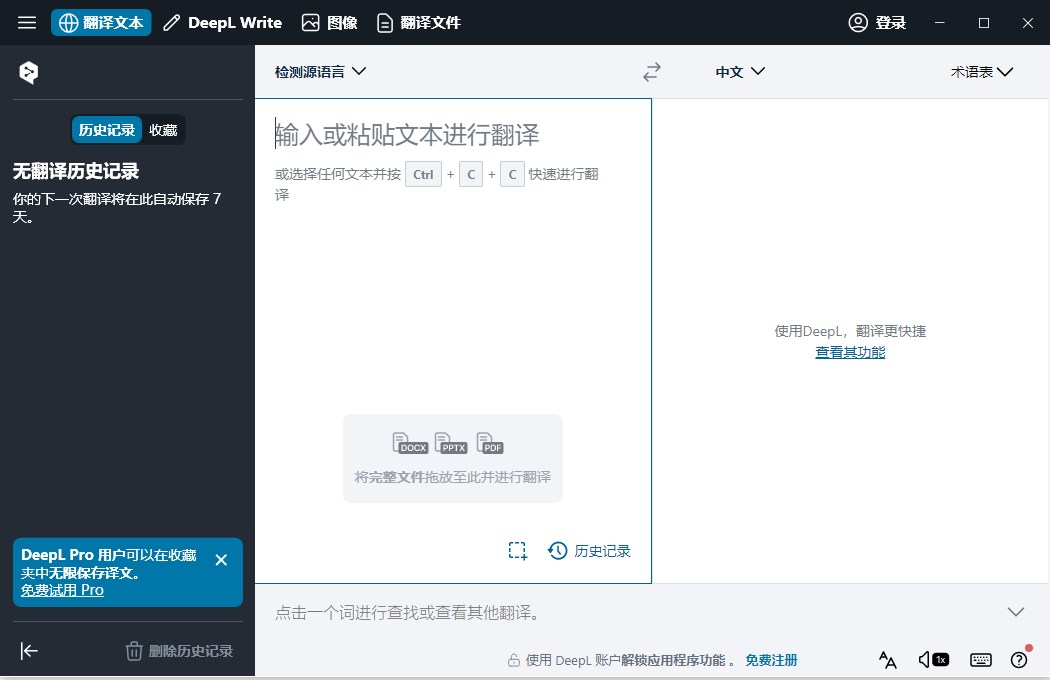The height and width of the screenshot is (680, 1050).
Task: Collapse the history sidebar
Action: coord(29,651)
